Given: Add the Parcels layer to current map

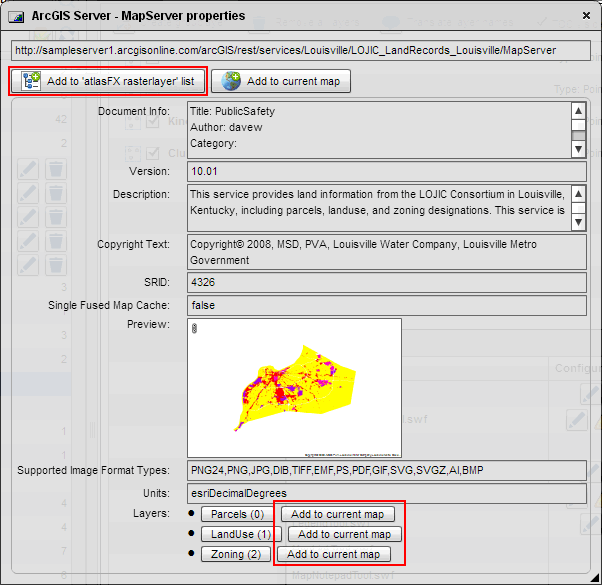Looking at the screenshot, I should tap(337, 514).
